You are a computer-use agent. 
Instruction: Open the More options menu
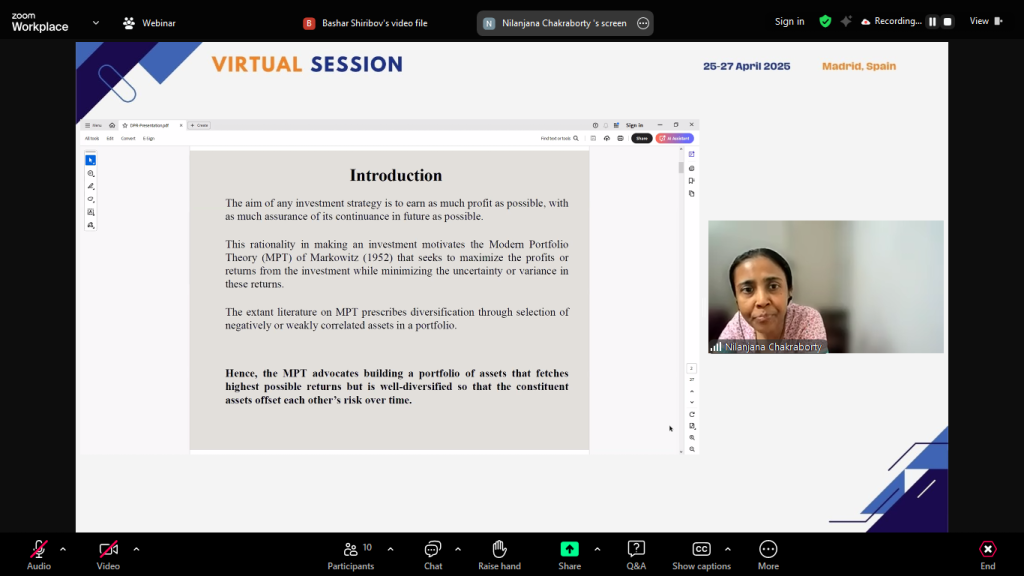click(x=768, y=549)
